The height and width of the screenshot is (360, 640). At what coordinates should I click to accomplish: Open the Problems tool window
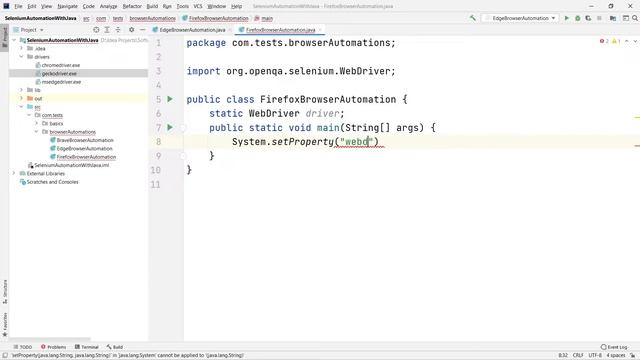click(x=53, y=347)
